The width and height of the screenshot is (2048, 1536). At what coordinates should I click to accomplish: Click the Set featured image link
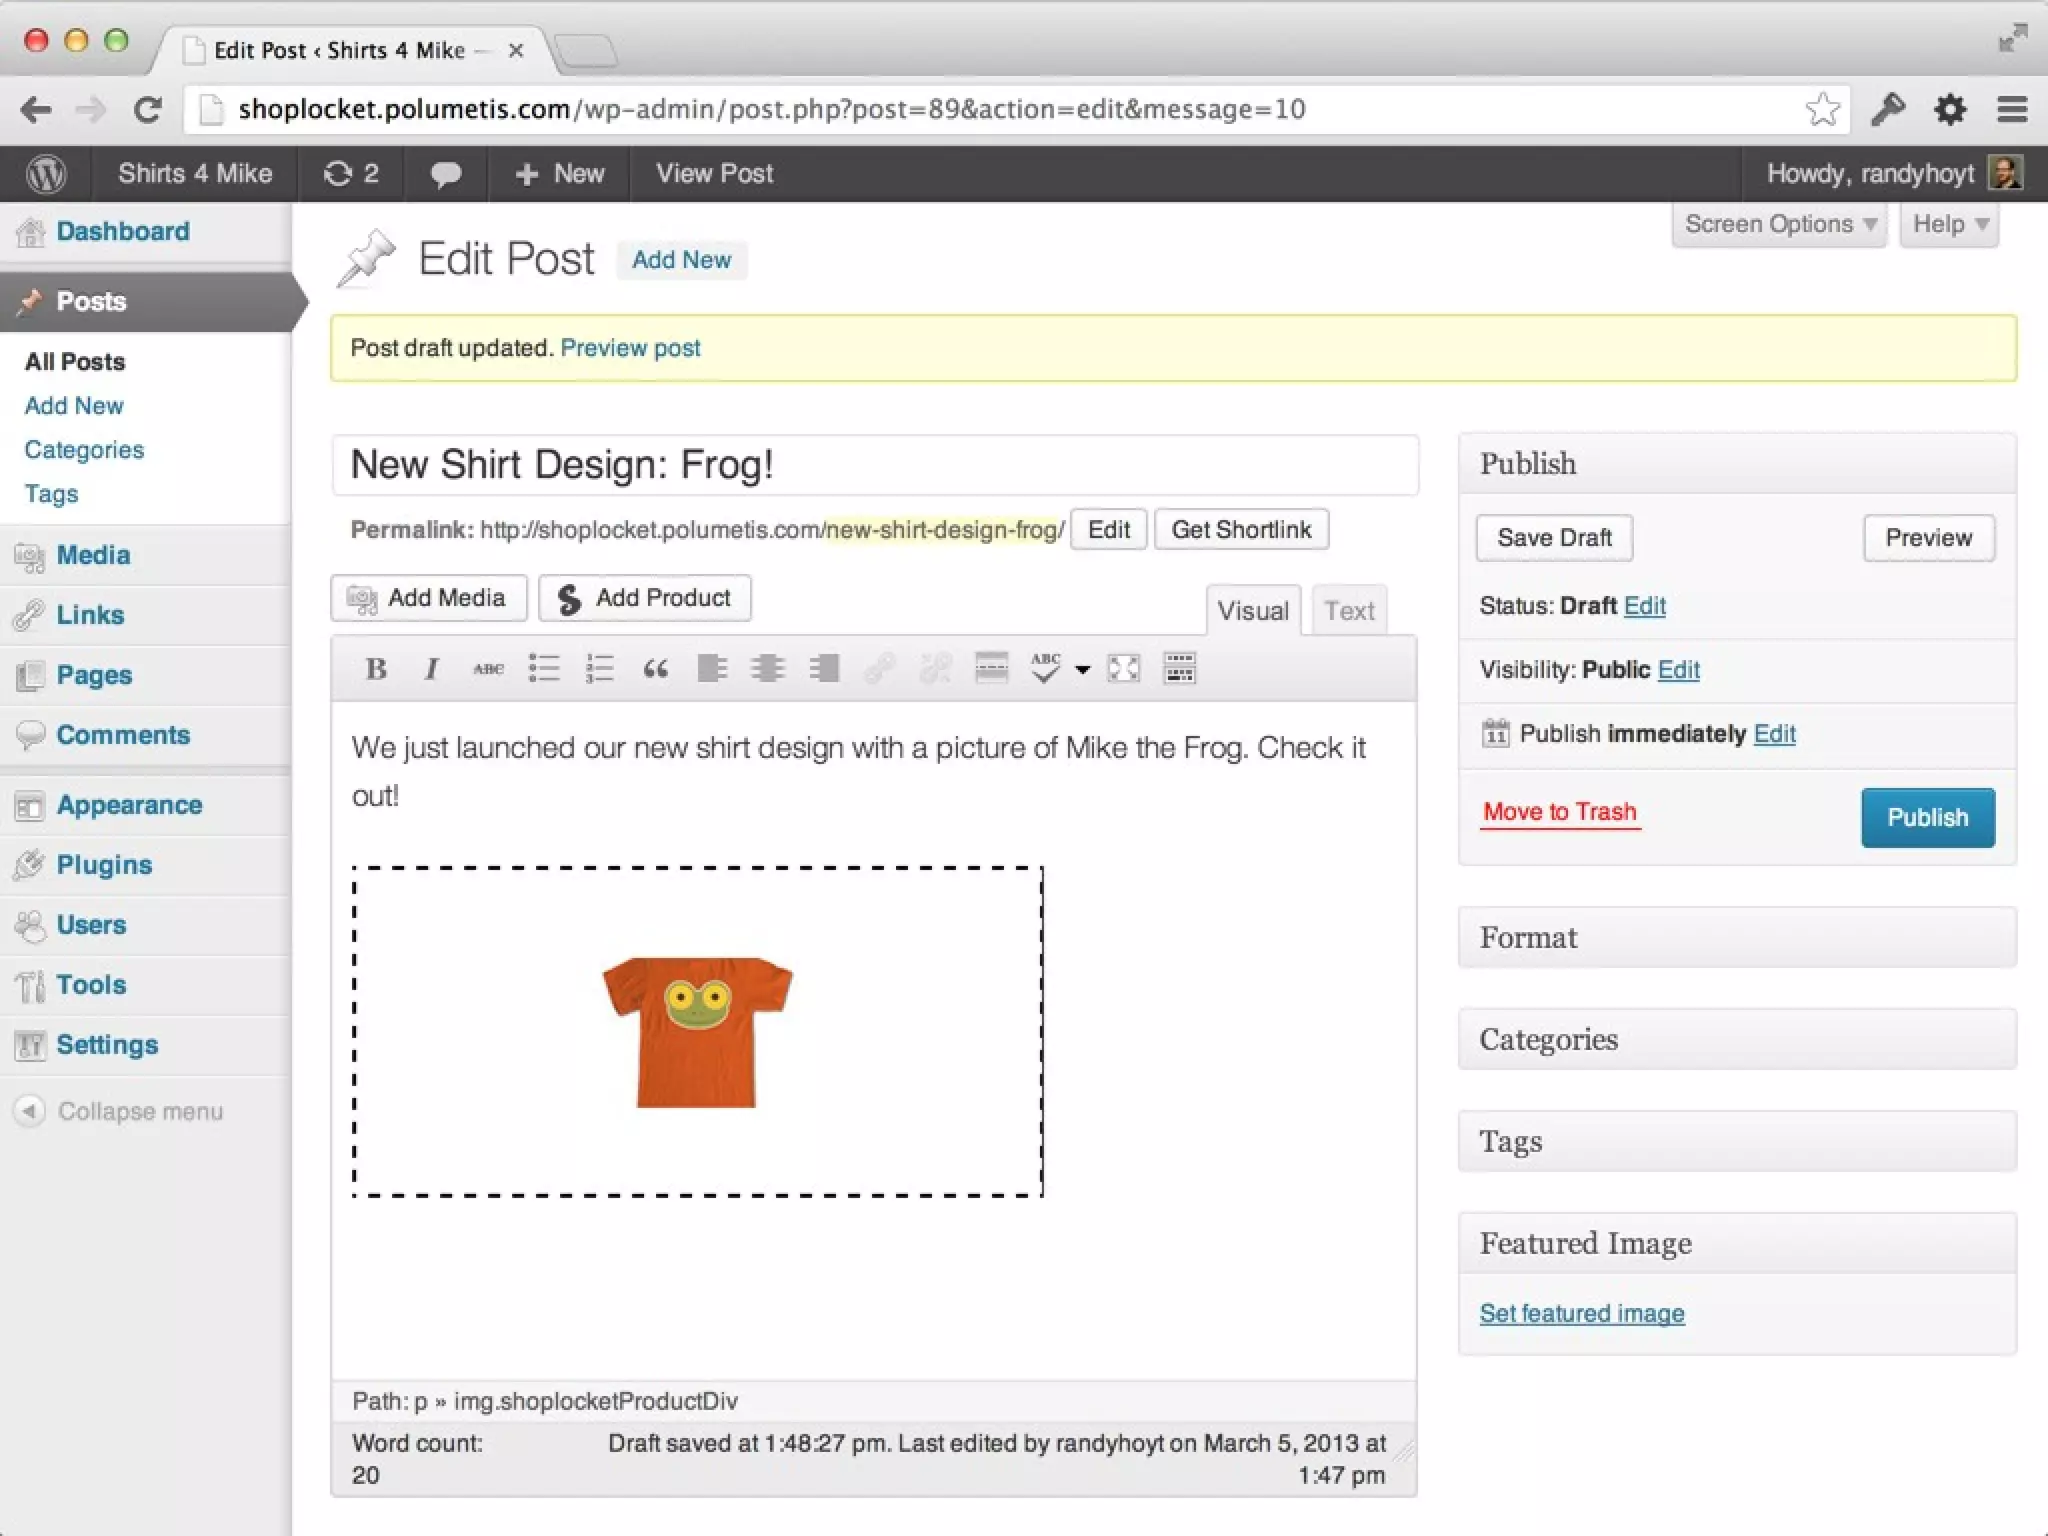pos(1581,1313)
